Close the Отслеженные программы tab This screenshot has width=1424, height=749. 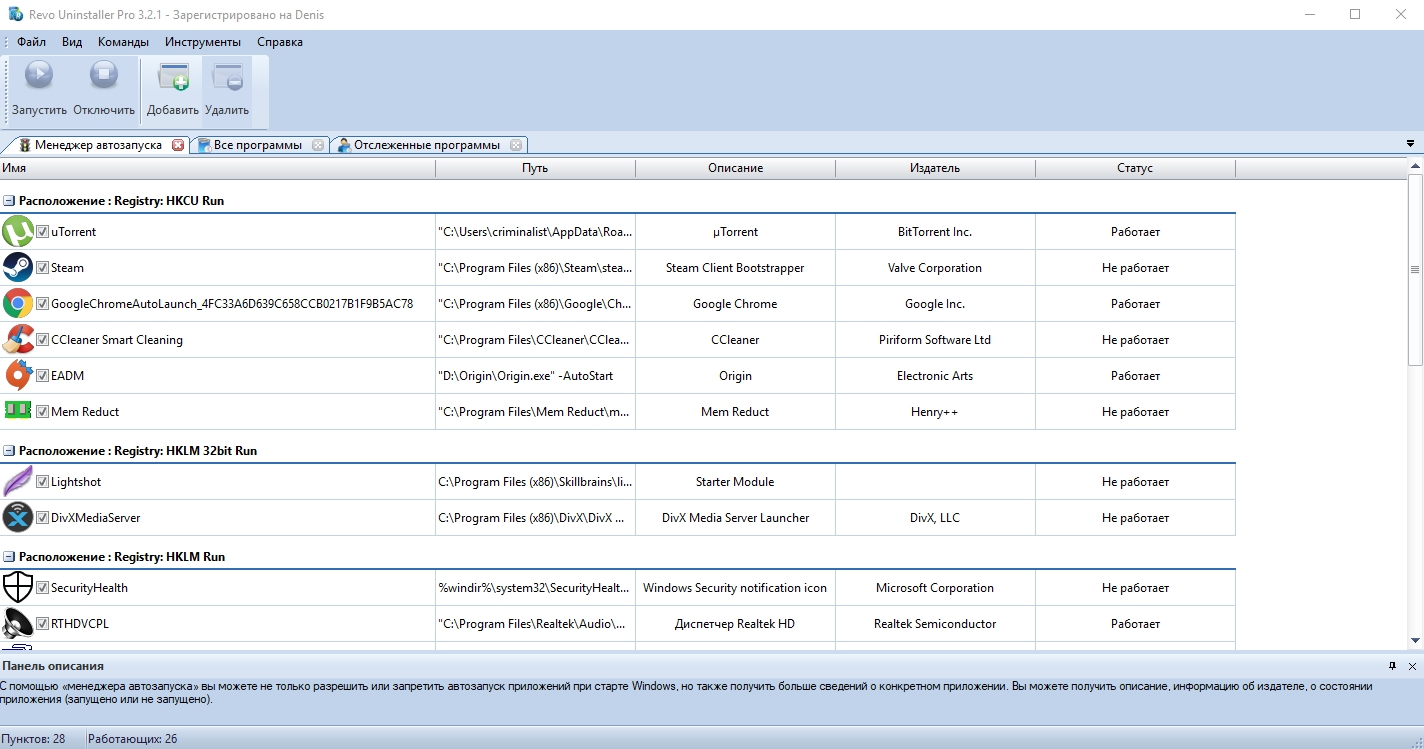pyautogui.click(x=516, y=145)
